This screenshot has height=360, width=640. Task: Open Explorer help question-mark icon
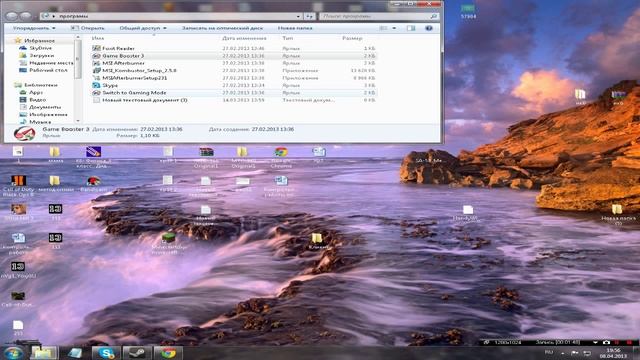[429, 28]
